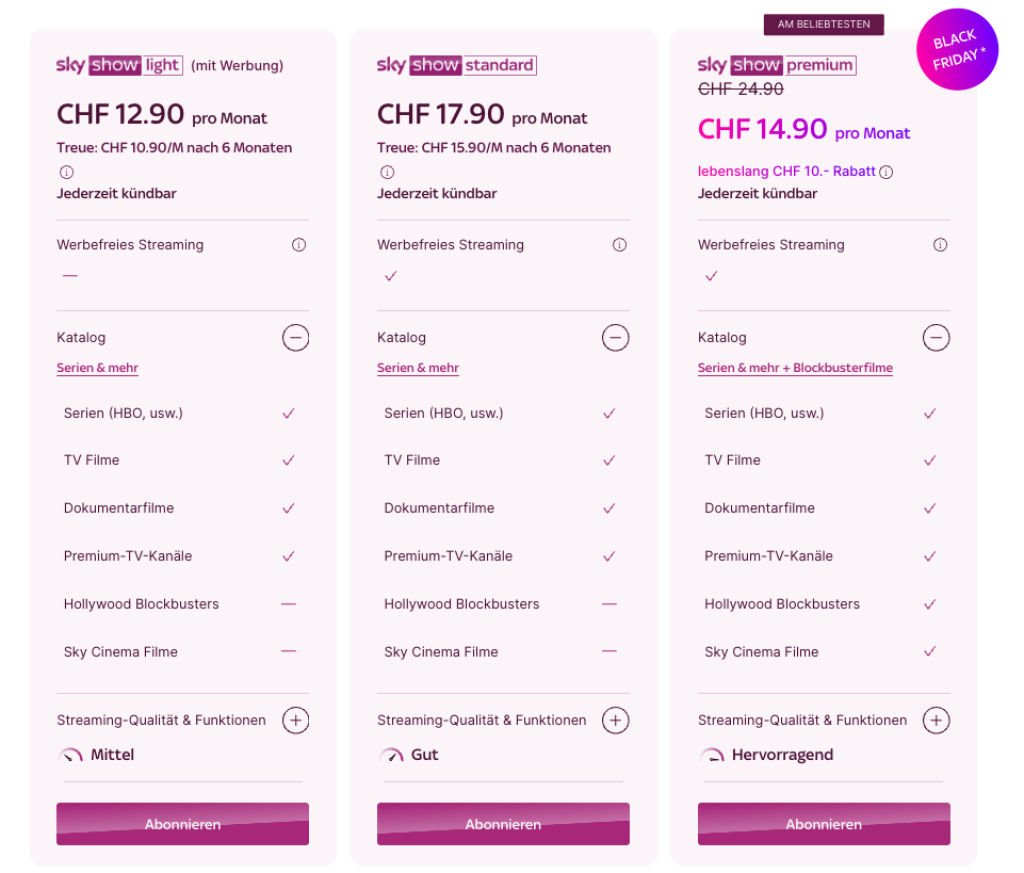
Task: Collapse Katalog section in Premium plan
Action: tap(936, 338)
